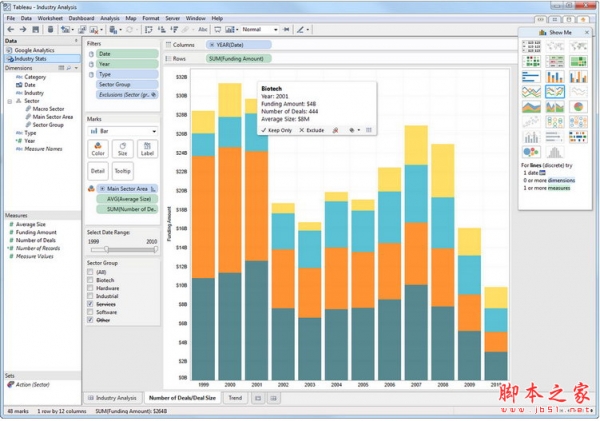Check the Biotech checkbox
Image resolution: width=600 pixels, height=421 pixels.
tap(90, 280)
